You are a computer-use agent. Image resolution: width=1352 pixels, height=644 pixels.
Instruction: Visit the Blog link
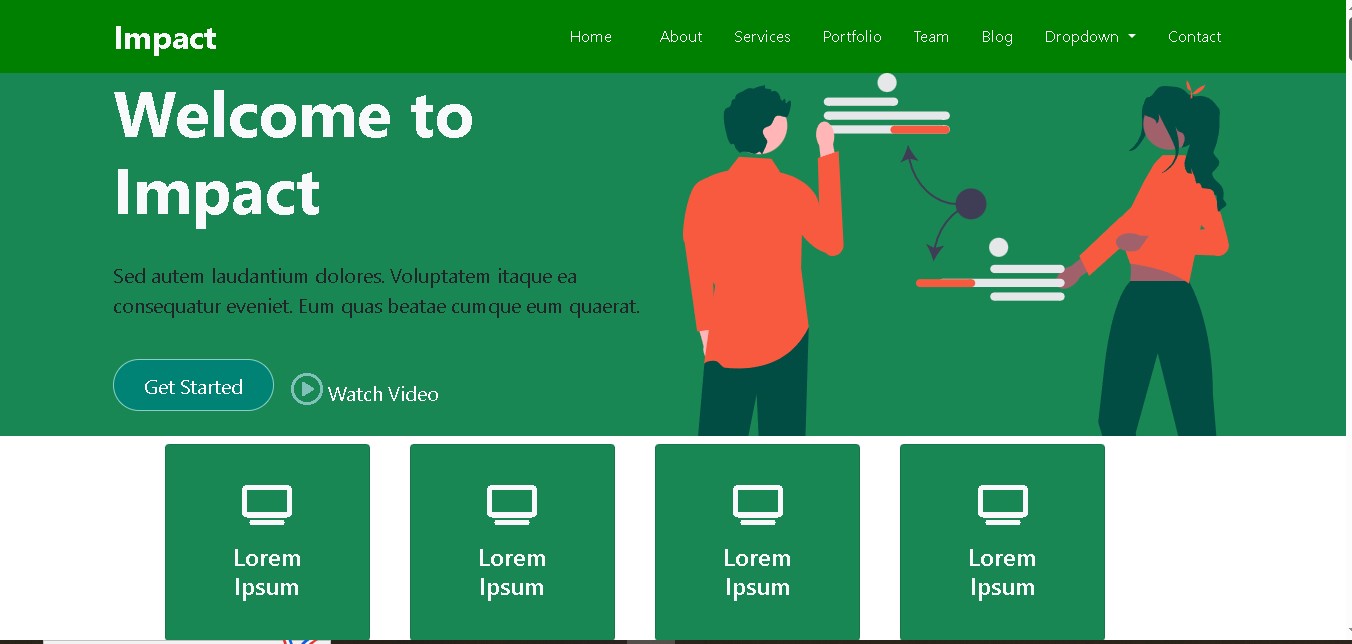click(997, 37)
